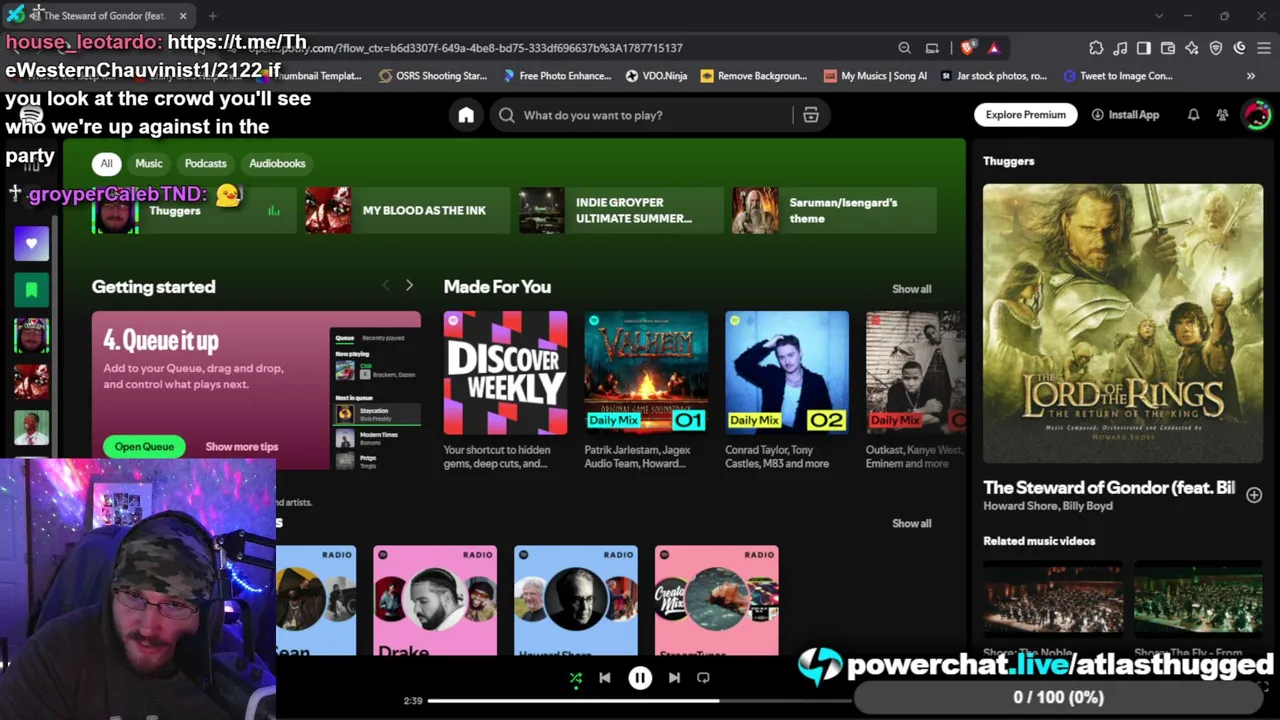Open the notifications bell
This screenshot has height=720, width=1280.
coord(1193,115)
